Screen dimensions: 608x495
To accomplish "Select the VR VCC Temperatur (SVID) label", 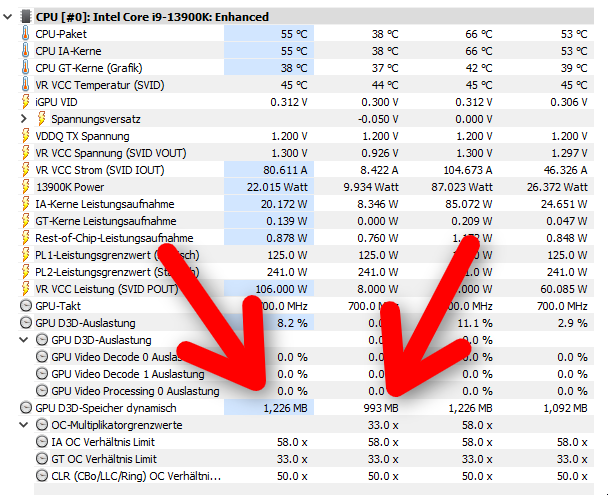I will pos(100,85).
